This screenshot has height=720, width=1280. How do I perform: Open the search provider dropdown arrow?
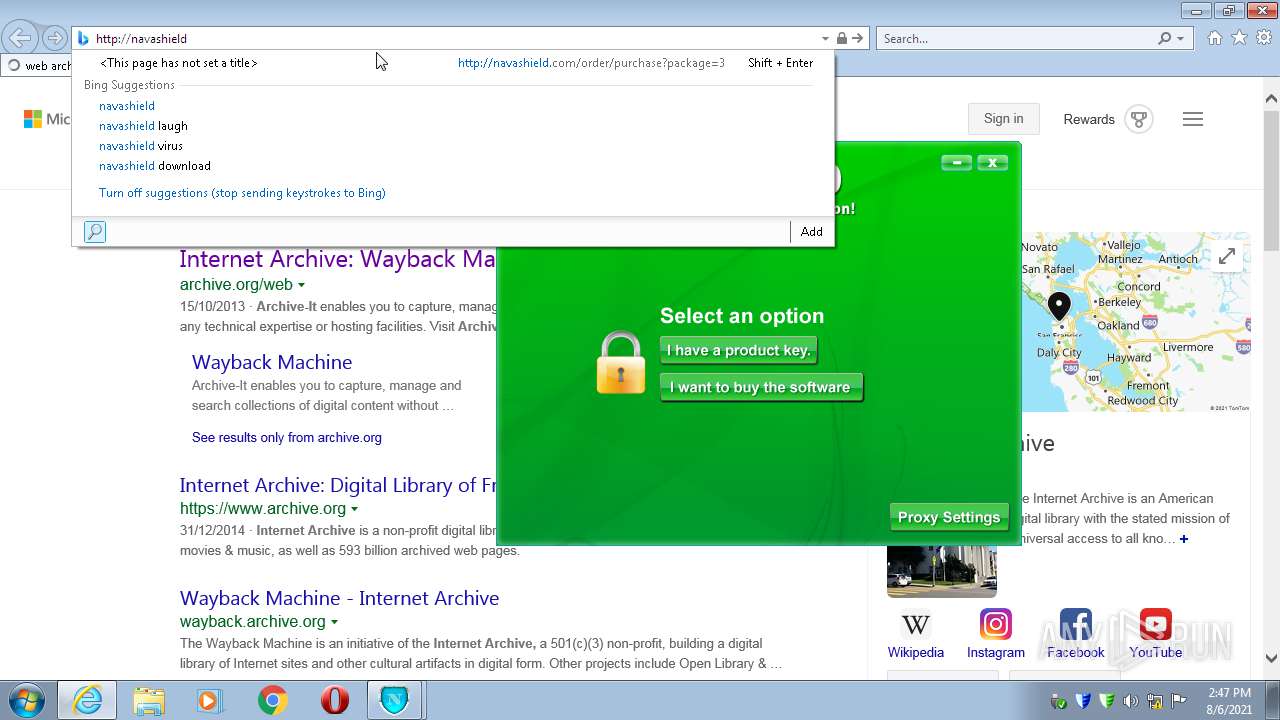coord(1180,38)
